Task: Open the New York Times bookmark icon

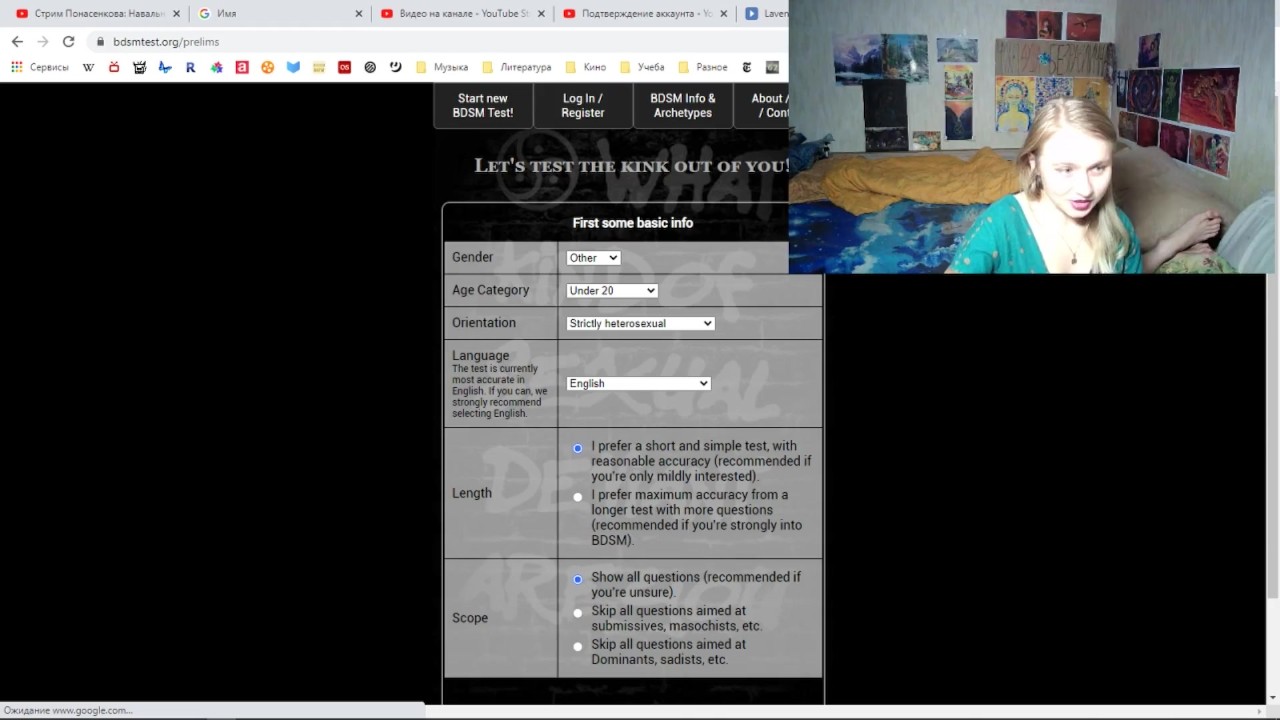Action: (x=746, y=67)
